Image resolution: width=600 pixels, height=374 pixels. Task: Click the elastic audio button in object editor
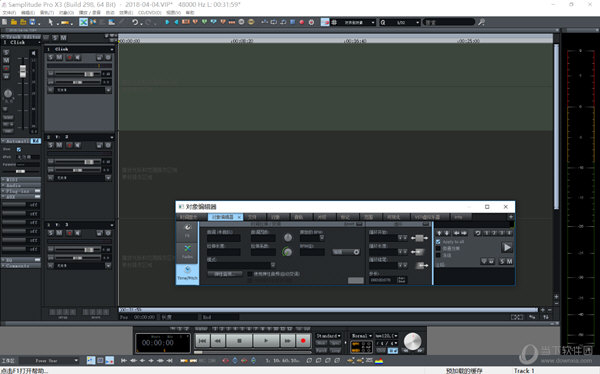pyautogui.click(x=225, y=274)
